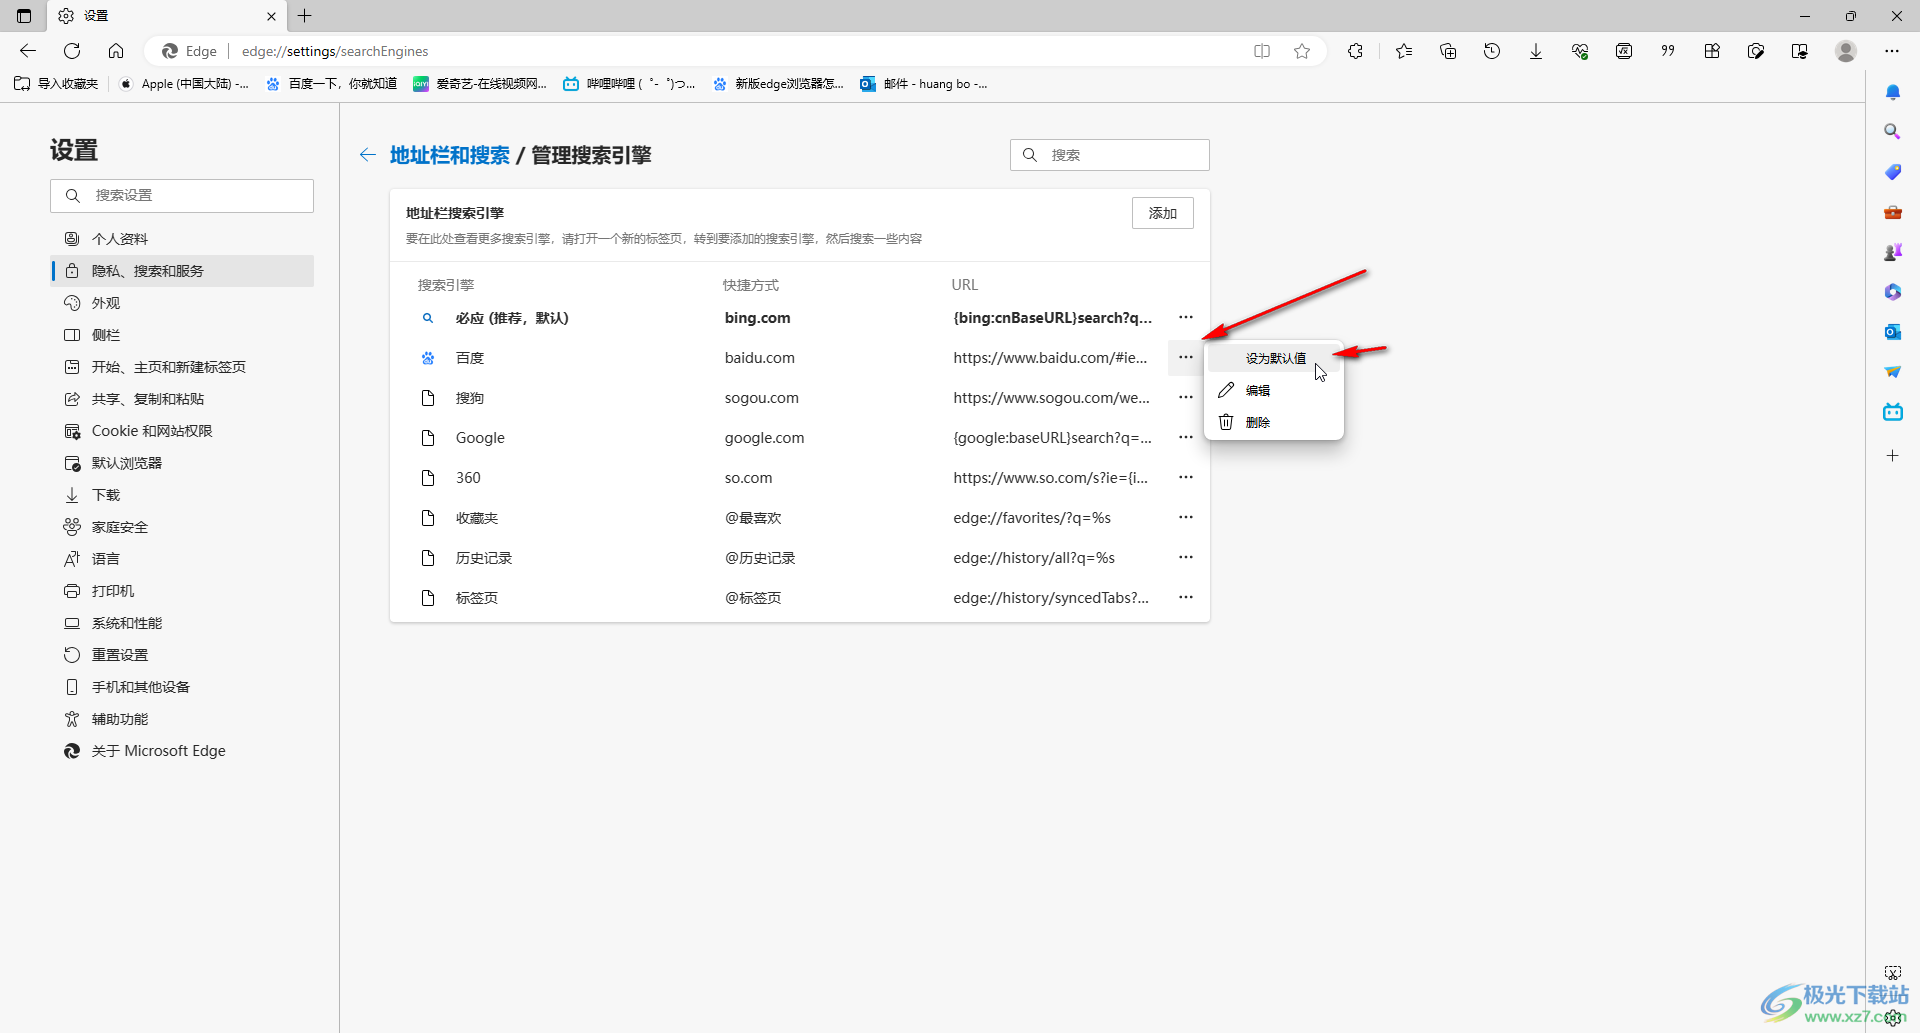The width and height of the screenshot is (1920, 1033).
Task: Open 爱奇艺-在线视频网 bookmark
Action: pos(480,84)
